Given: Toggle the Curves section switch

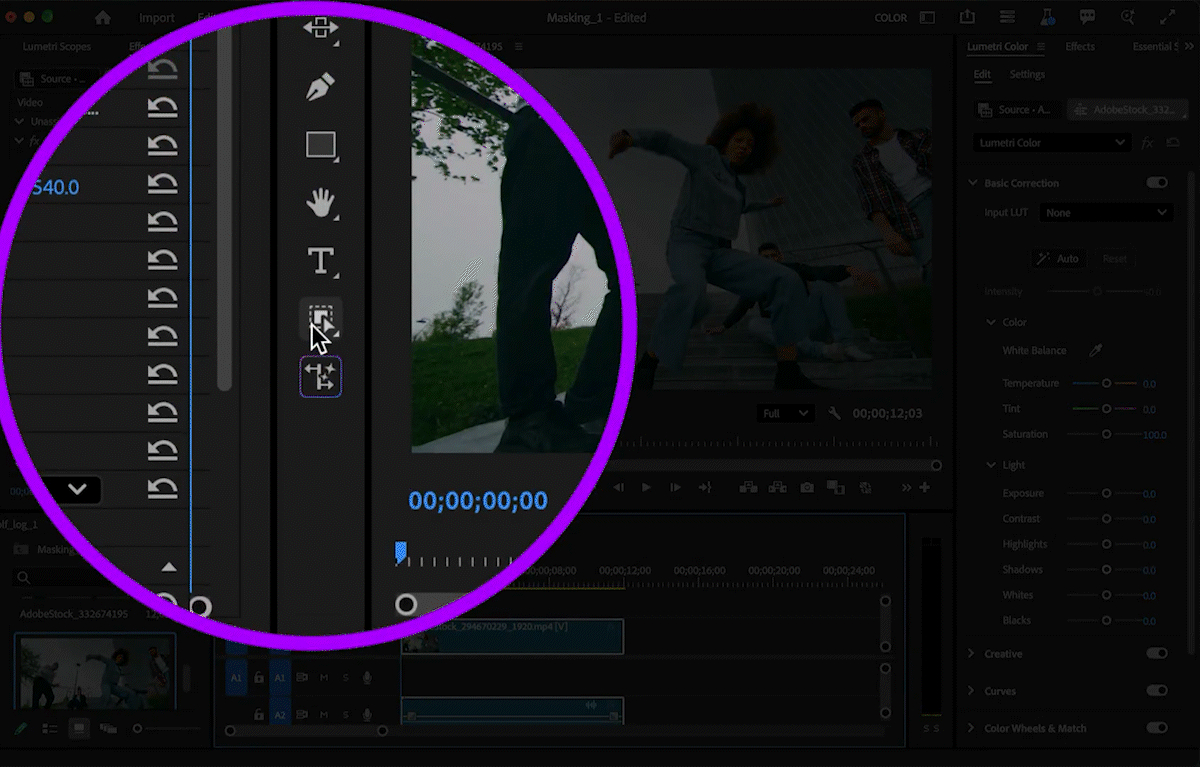Looking at the screenshot, I should (x=1157, y=691).
